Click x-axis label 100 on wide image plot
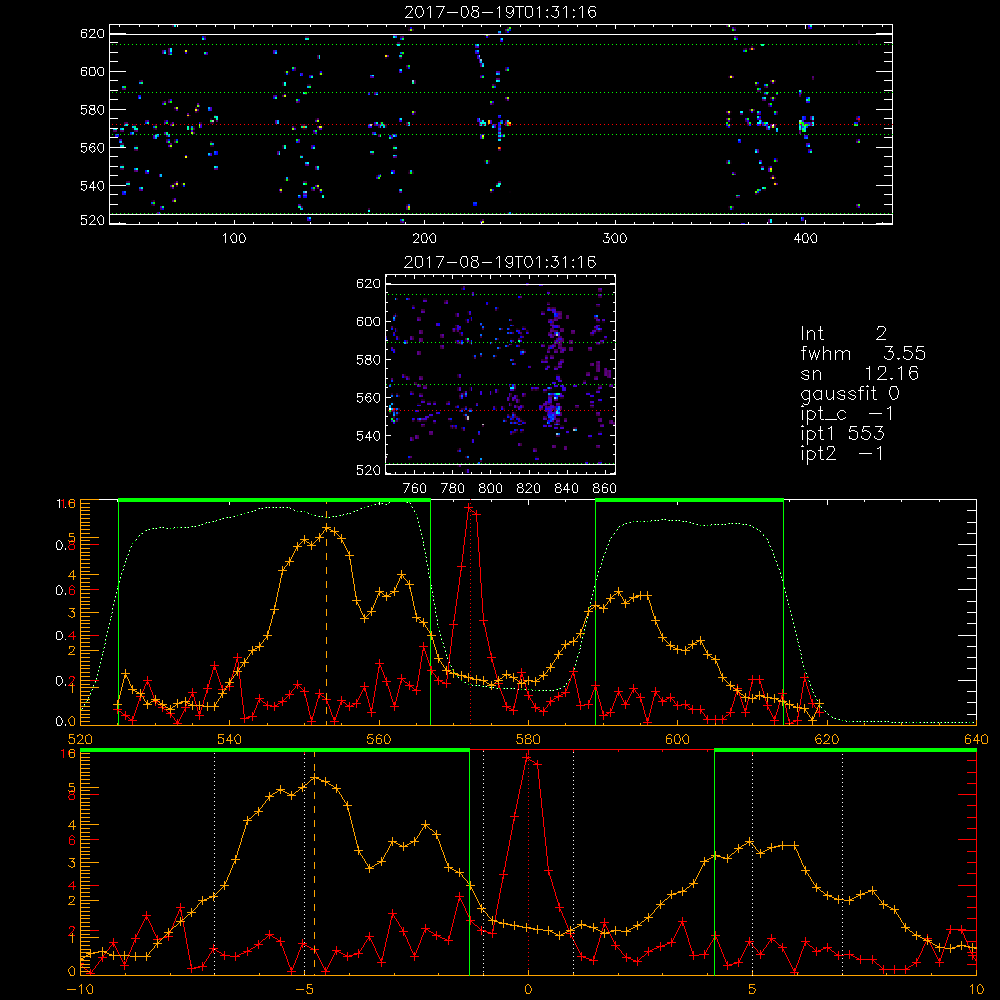The height and width of the screenshot is (1000, 1000). tap(235, 239)
